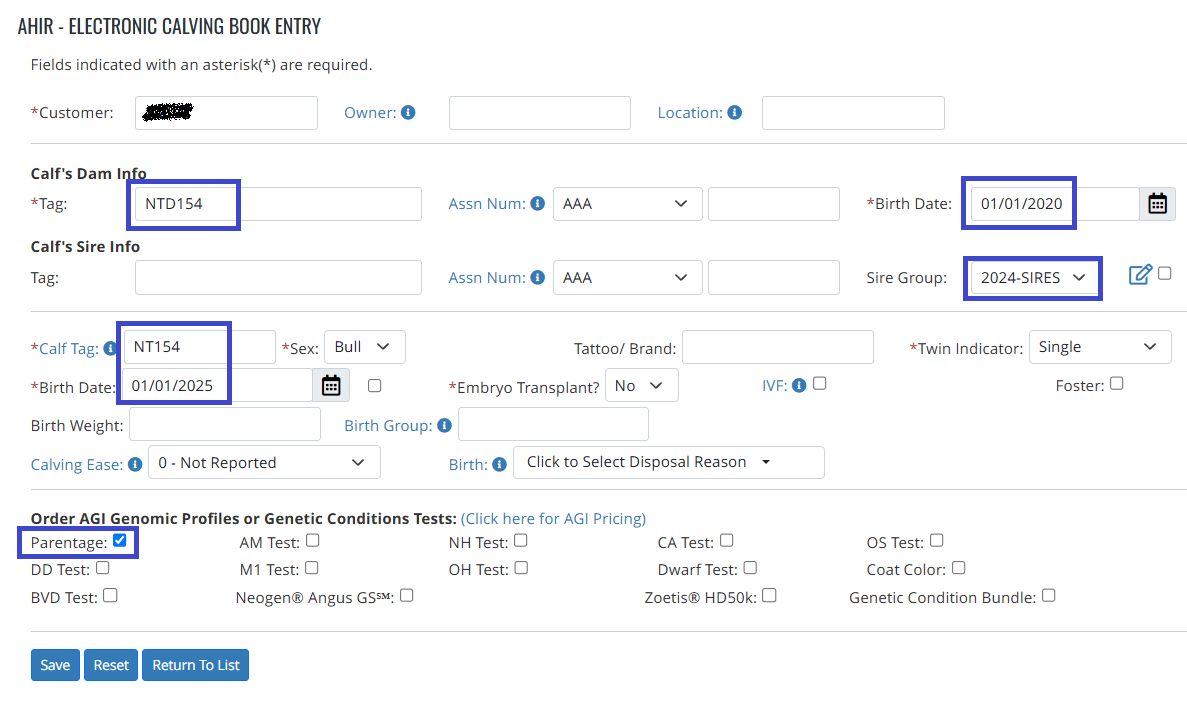Check the Genetic Condition Bundle box
This screenshot has width=1187, height=707.
(1048, 596)
